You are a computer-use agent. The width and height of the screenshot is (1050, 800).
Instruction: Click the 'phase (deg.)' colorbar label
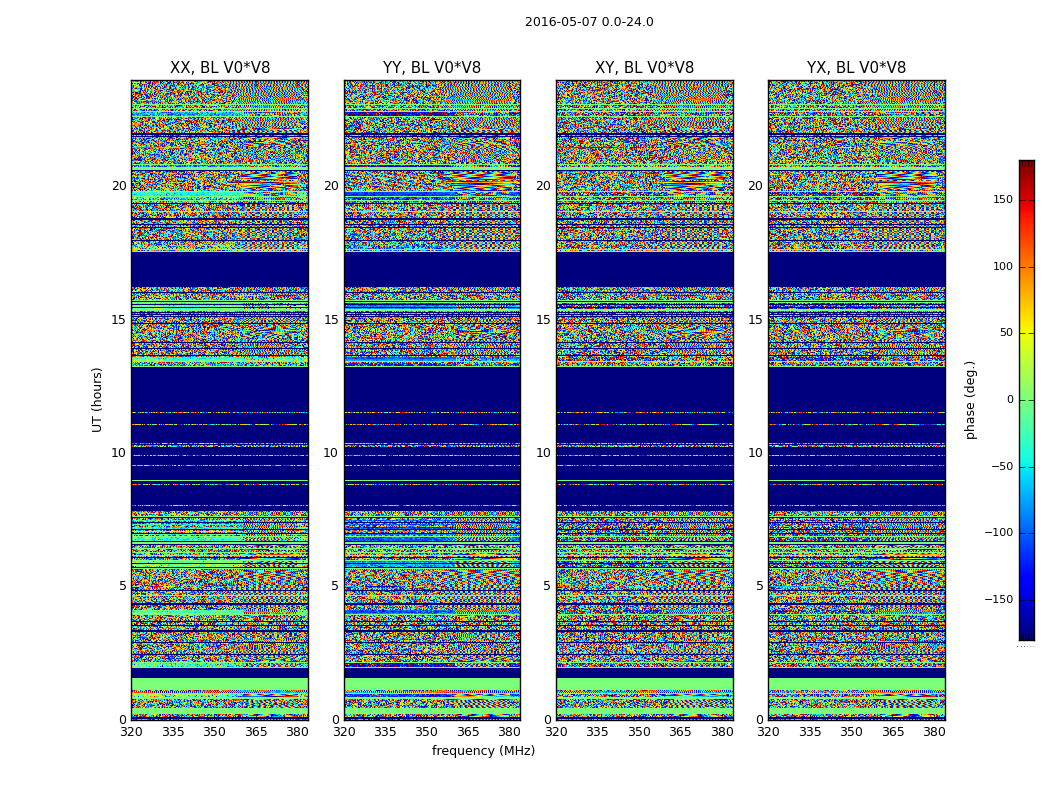click(x=970, y=400)
